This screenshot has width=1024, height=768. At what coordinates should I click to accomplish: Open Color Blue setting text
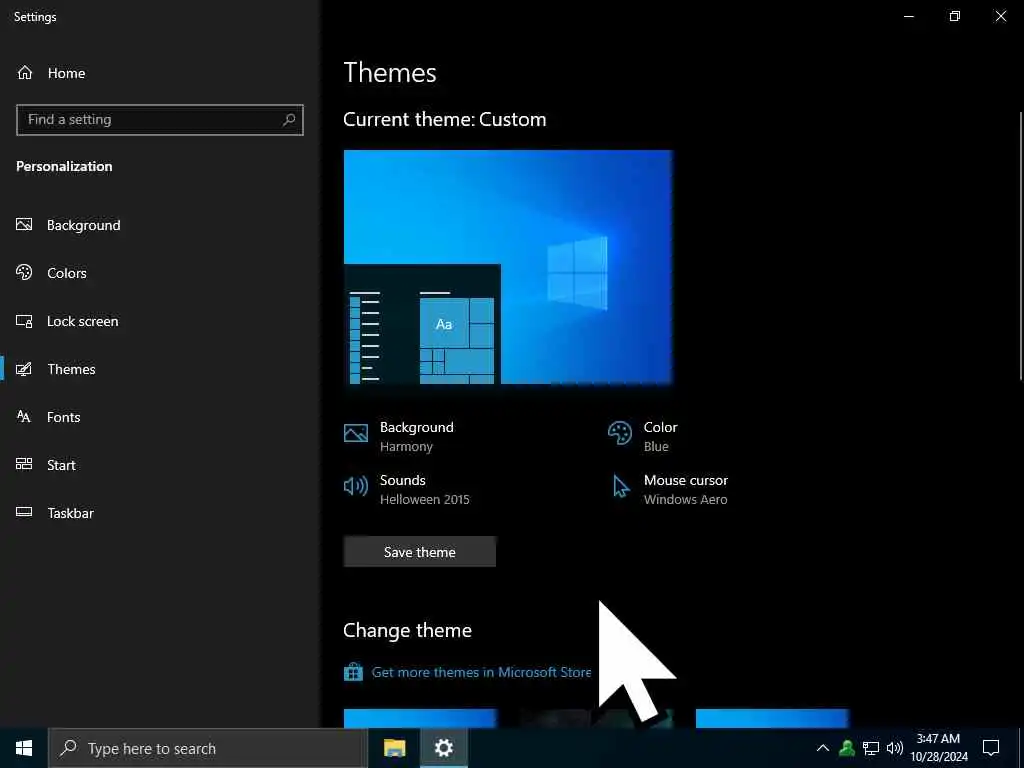(660, 436)
